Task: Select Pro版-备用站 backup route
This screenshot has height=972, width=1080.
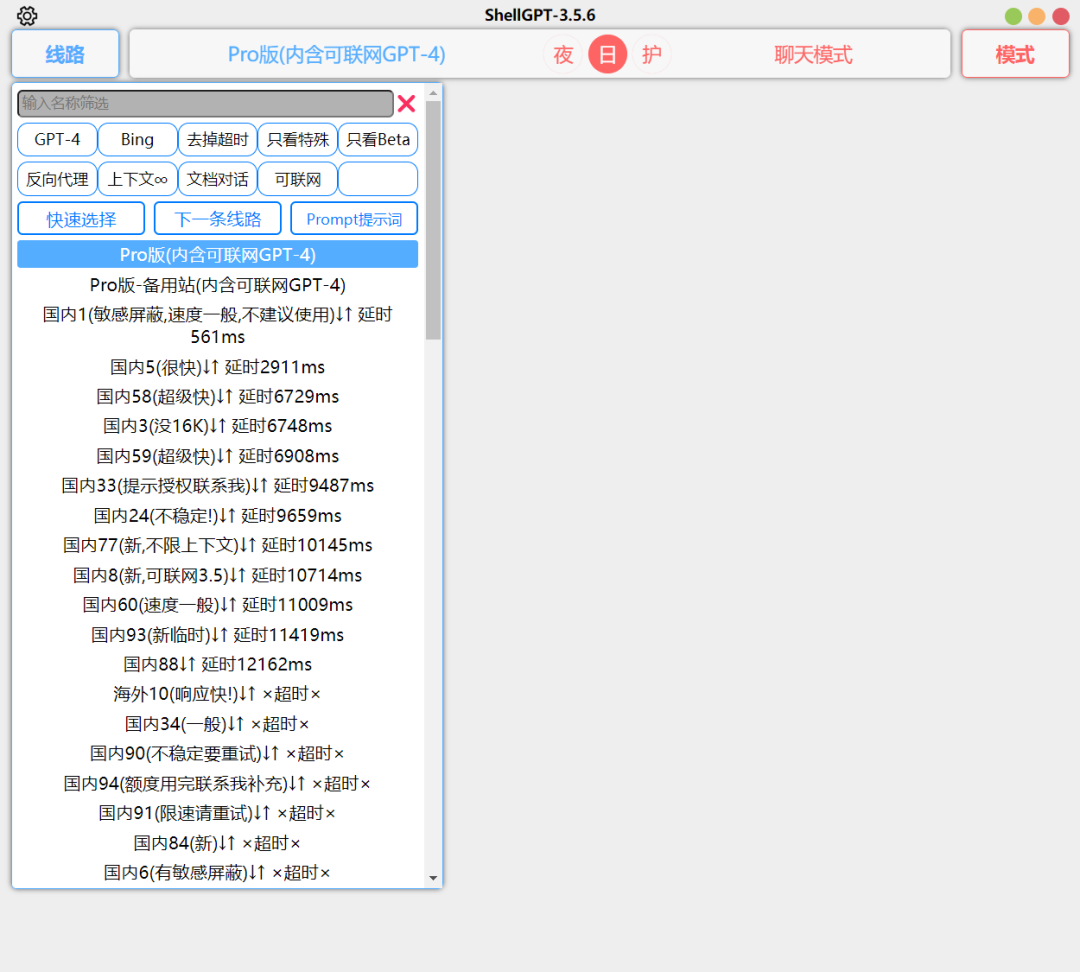Action: click(217, 285)
